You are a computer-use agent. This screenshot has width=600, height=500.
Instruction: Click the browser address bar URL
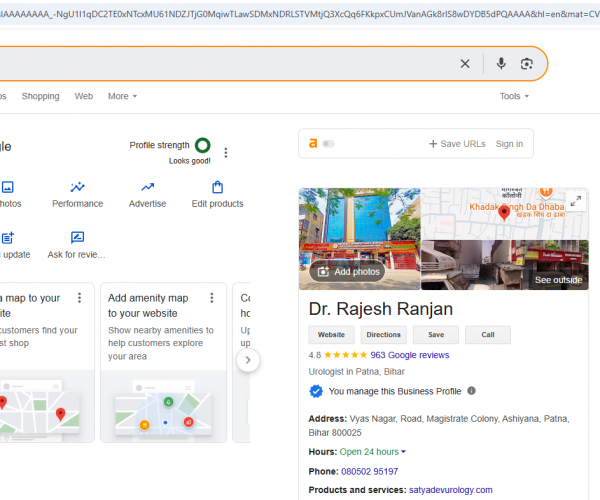300,14
